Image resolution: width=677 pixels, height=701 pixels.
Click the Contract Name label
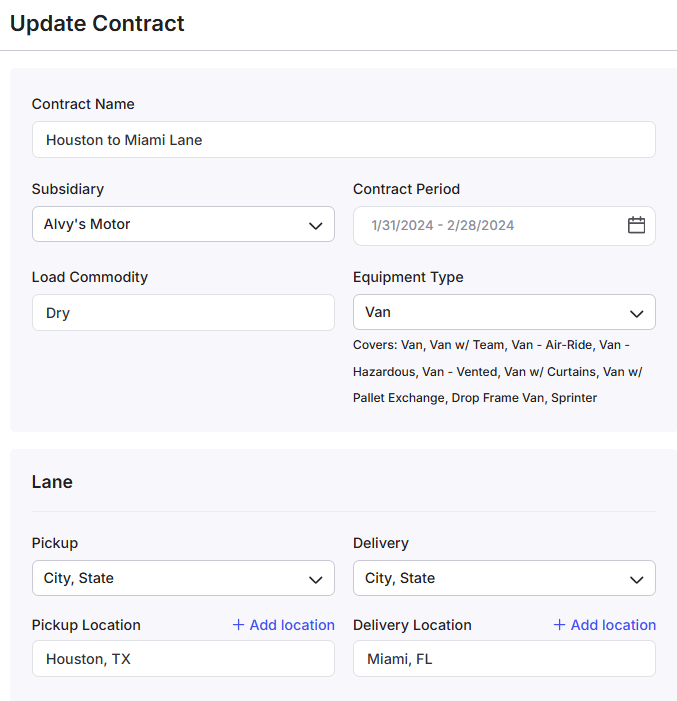click(83, 104)
